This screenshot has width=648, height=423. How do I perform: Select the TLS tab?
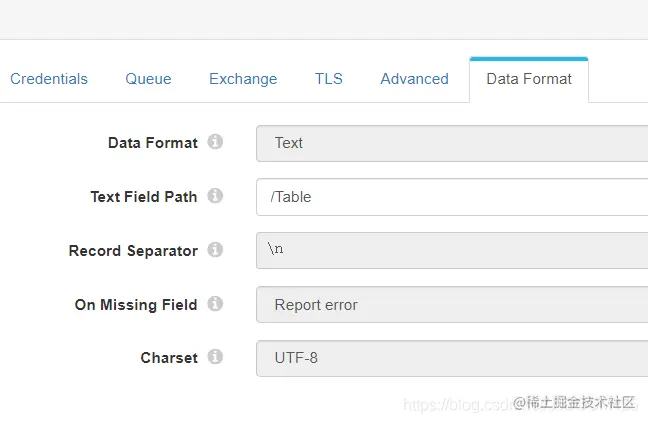[329, 79]
